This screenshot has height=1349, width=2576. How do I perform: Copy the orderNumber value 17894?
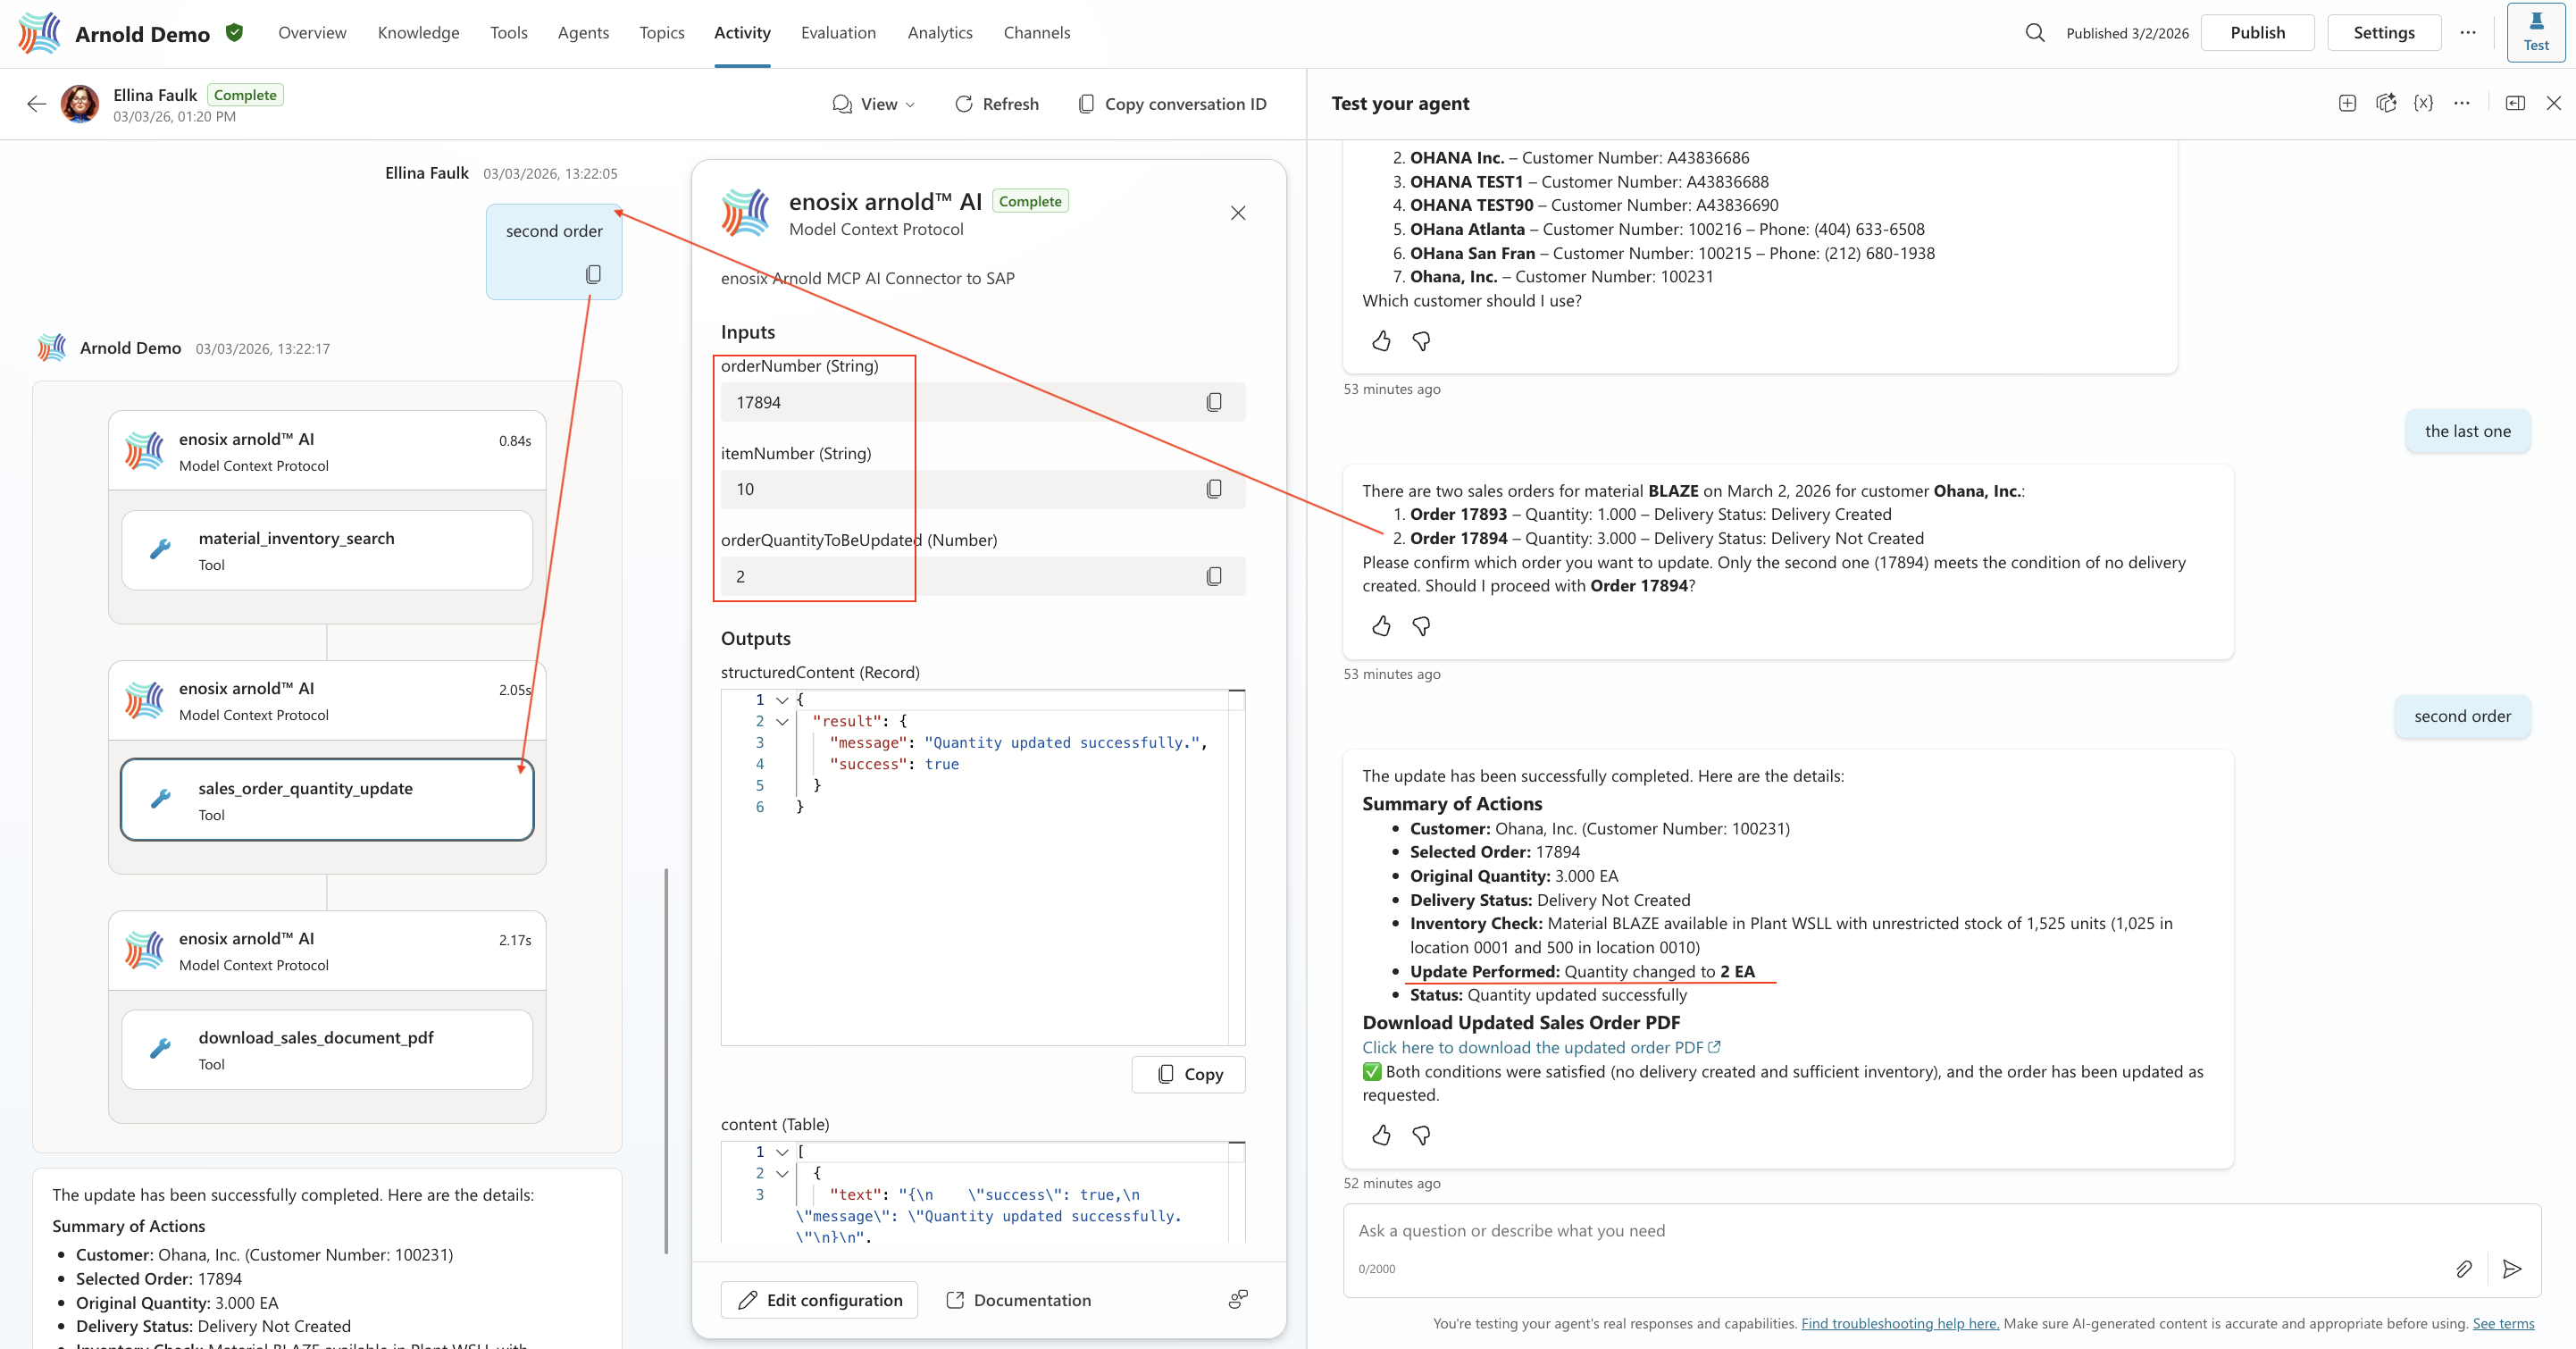tap(1214, 402)
